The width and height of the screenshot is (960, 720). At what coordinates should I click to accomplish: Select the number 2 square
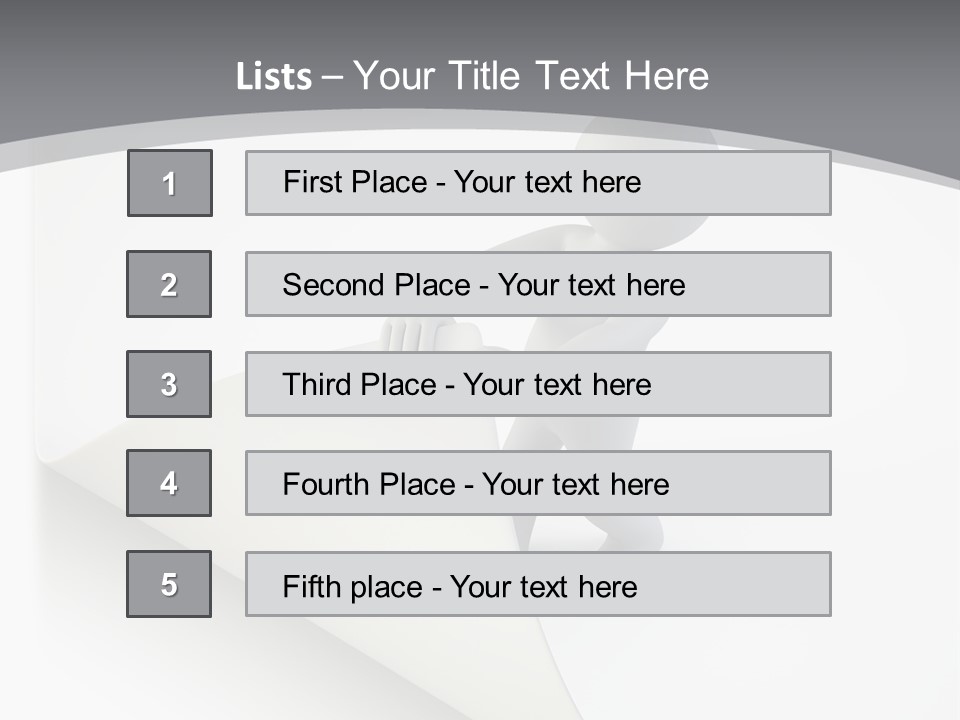169,284
